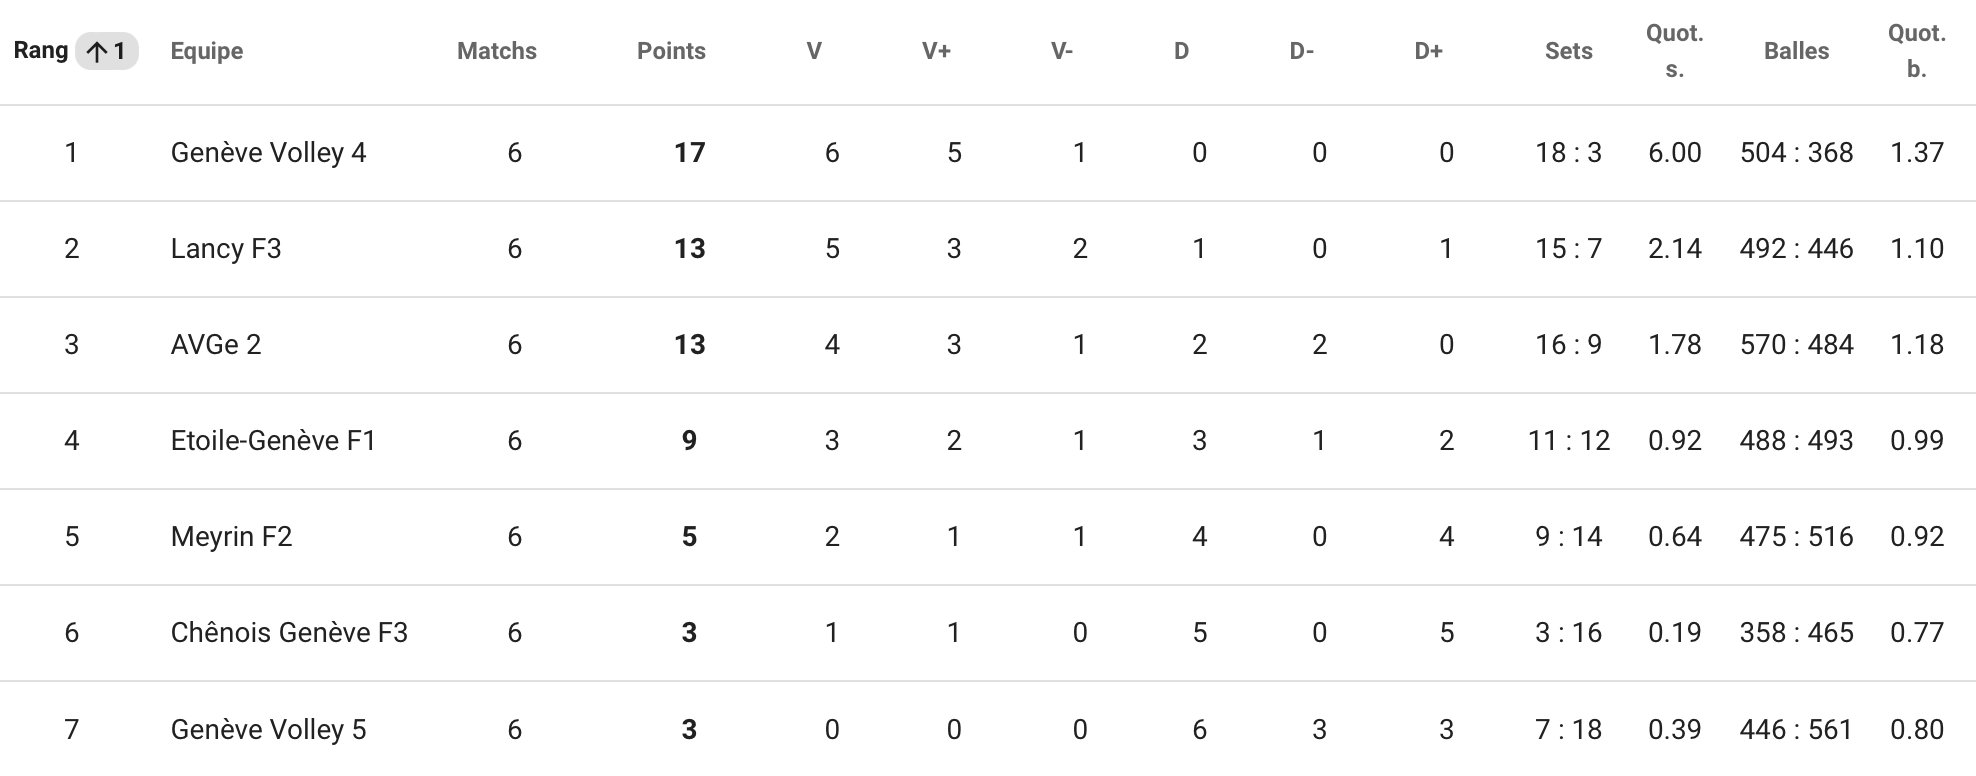Select the Chênois Genève F3 row
The width and height of the screenshot is (1976, 776).
988,633
